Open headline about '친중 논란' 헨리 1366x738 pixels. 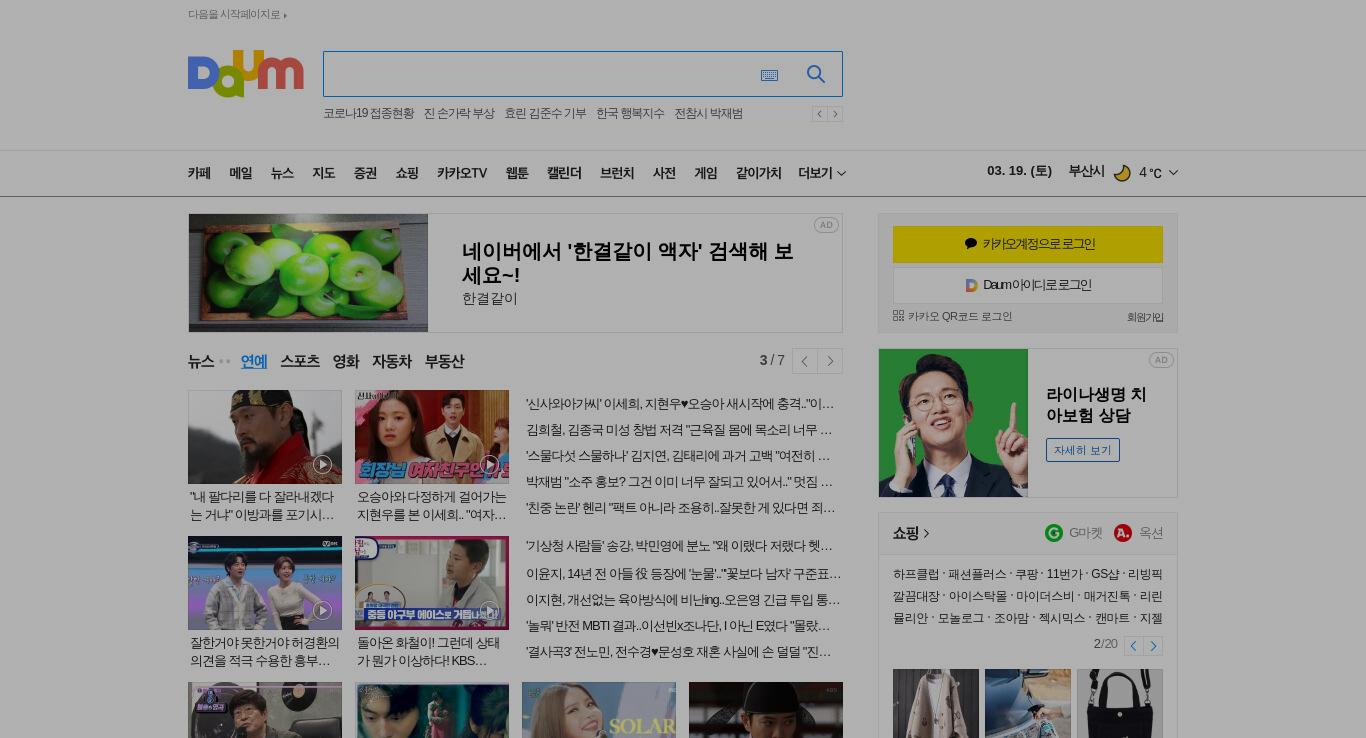tap(681, 508)
